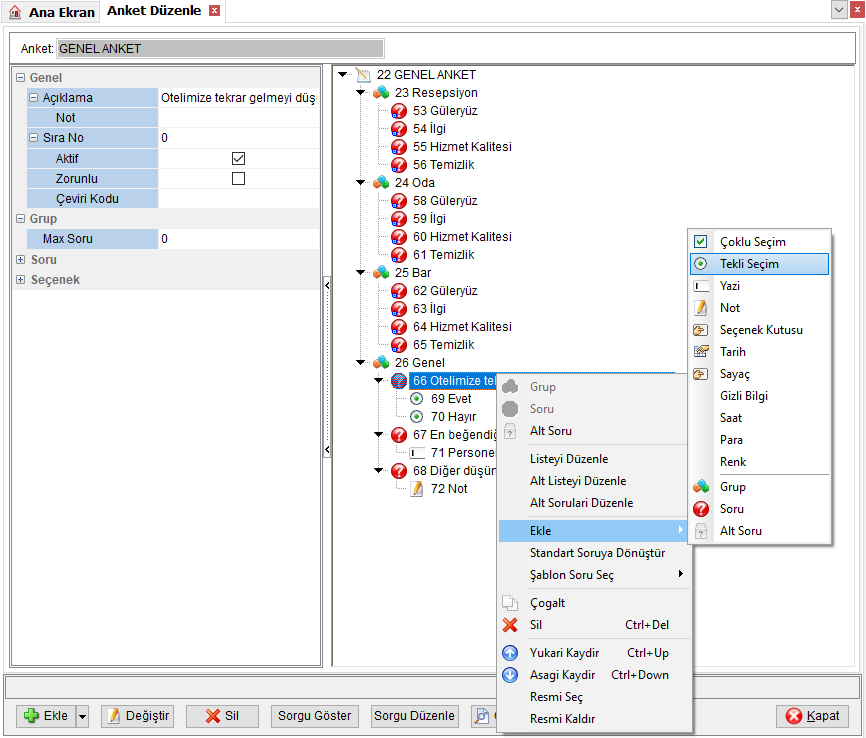This screenshot has height=738, width=866.
Task: Open the dropdown arrow beside the Ekle button
Action: click(x=82, y=716)
